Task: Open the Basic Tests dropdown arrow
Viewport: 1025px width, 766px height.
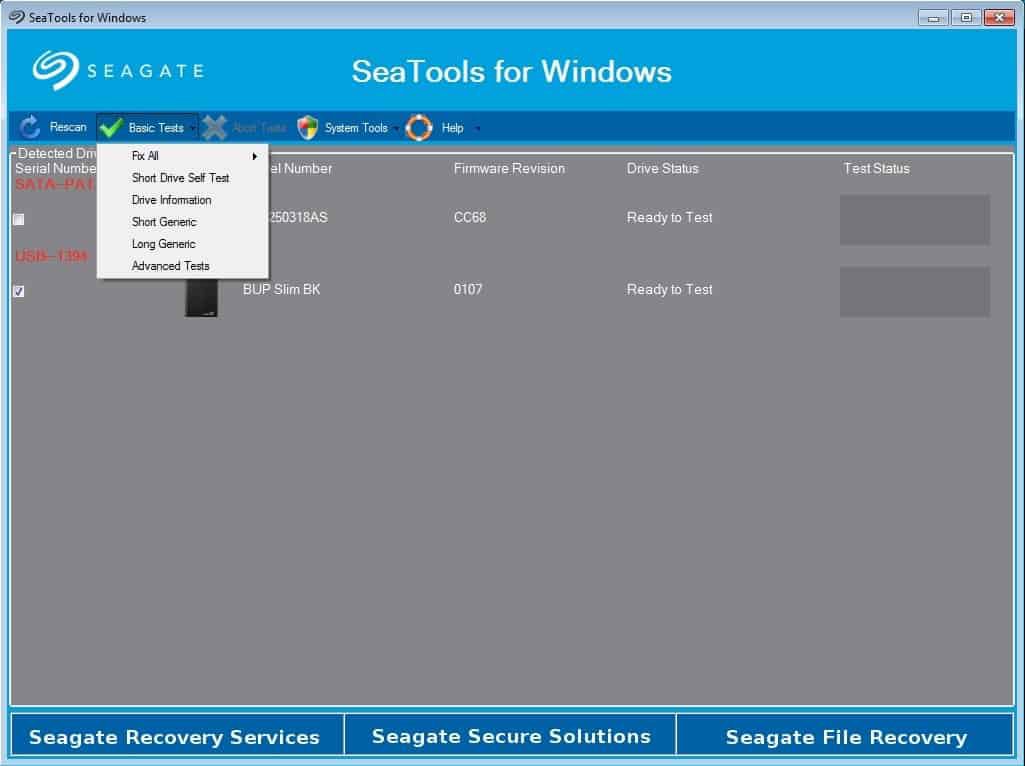Action: coord(193,128)
